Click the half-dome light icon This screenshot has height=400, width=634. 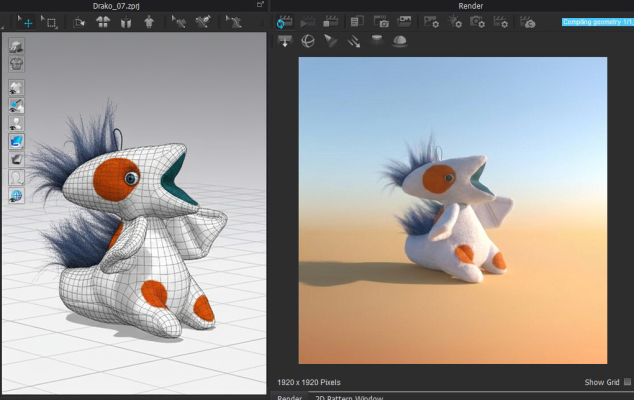400,41
